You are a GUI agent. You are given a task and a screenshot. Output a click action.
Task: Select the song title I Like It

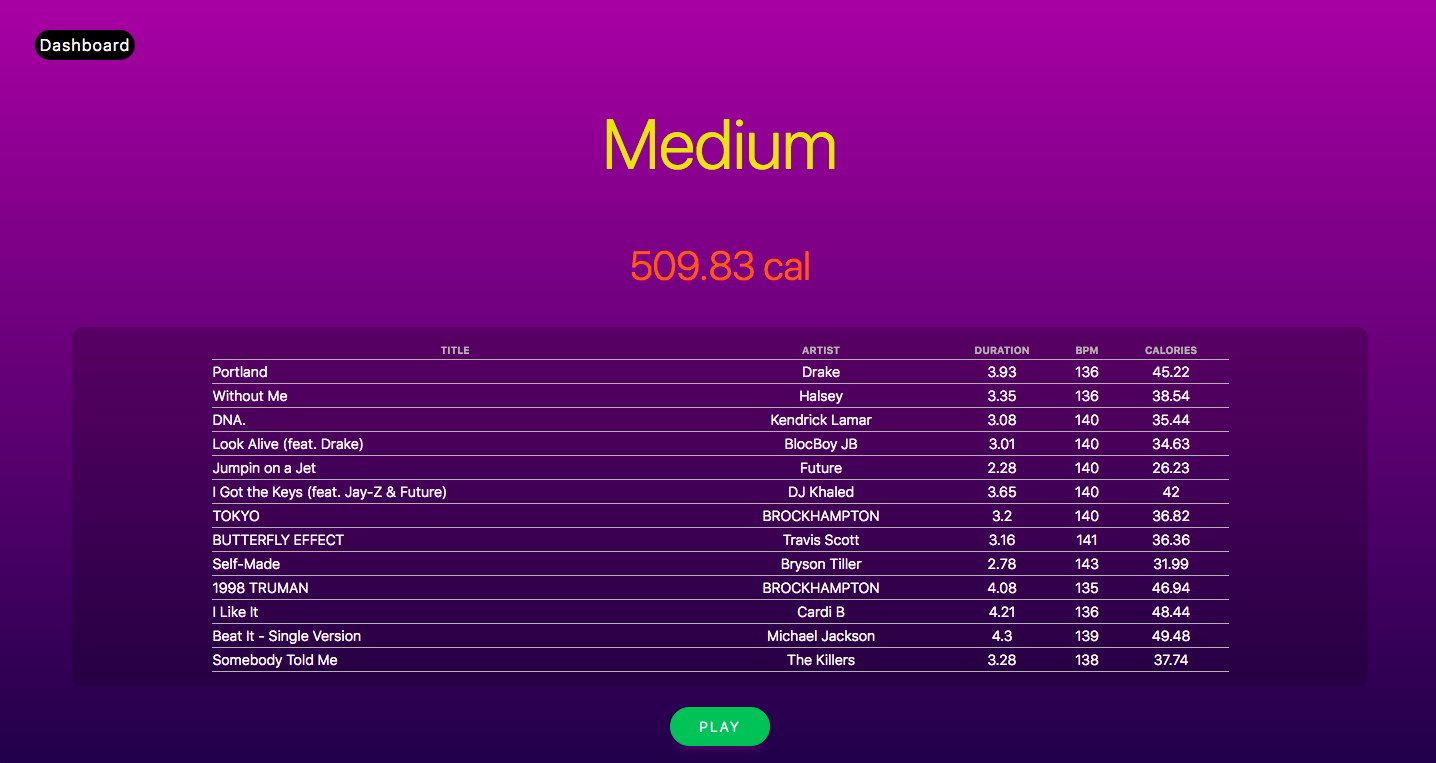(235, 612)
